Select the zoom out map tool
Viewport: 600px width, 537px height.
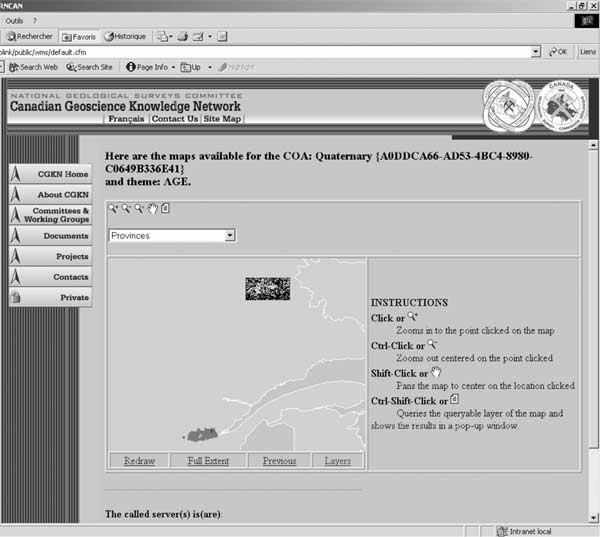127,209
